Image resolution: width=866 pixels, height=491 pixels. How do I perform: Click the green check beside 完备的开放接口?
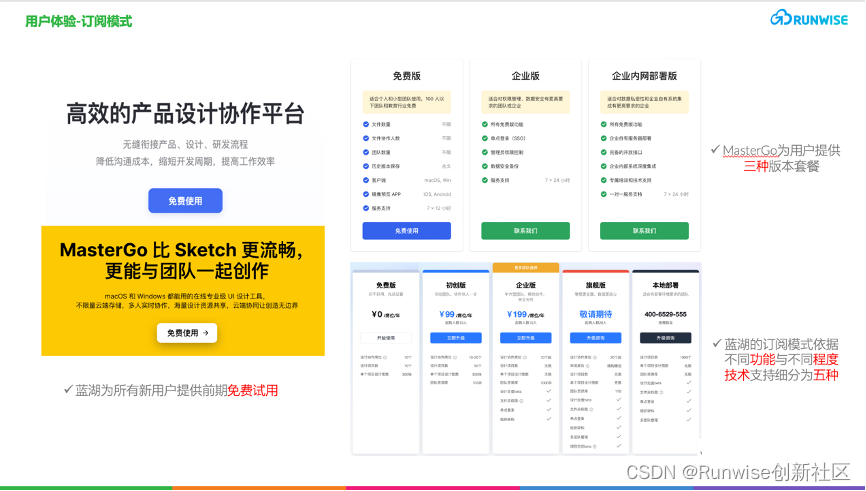pyautogui.click(x=604, y=152)
